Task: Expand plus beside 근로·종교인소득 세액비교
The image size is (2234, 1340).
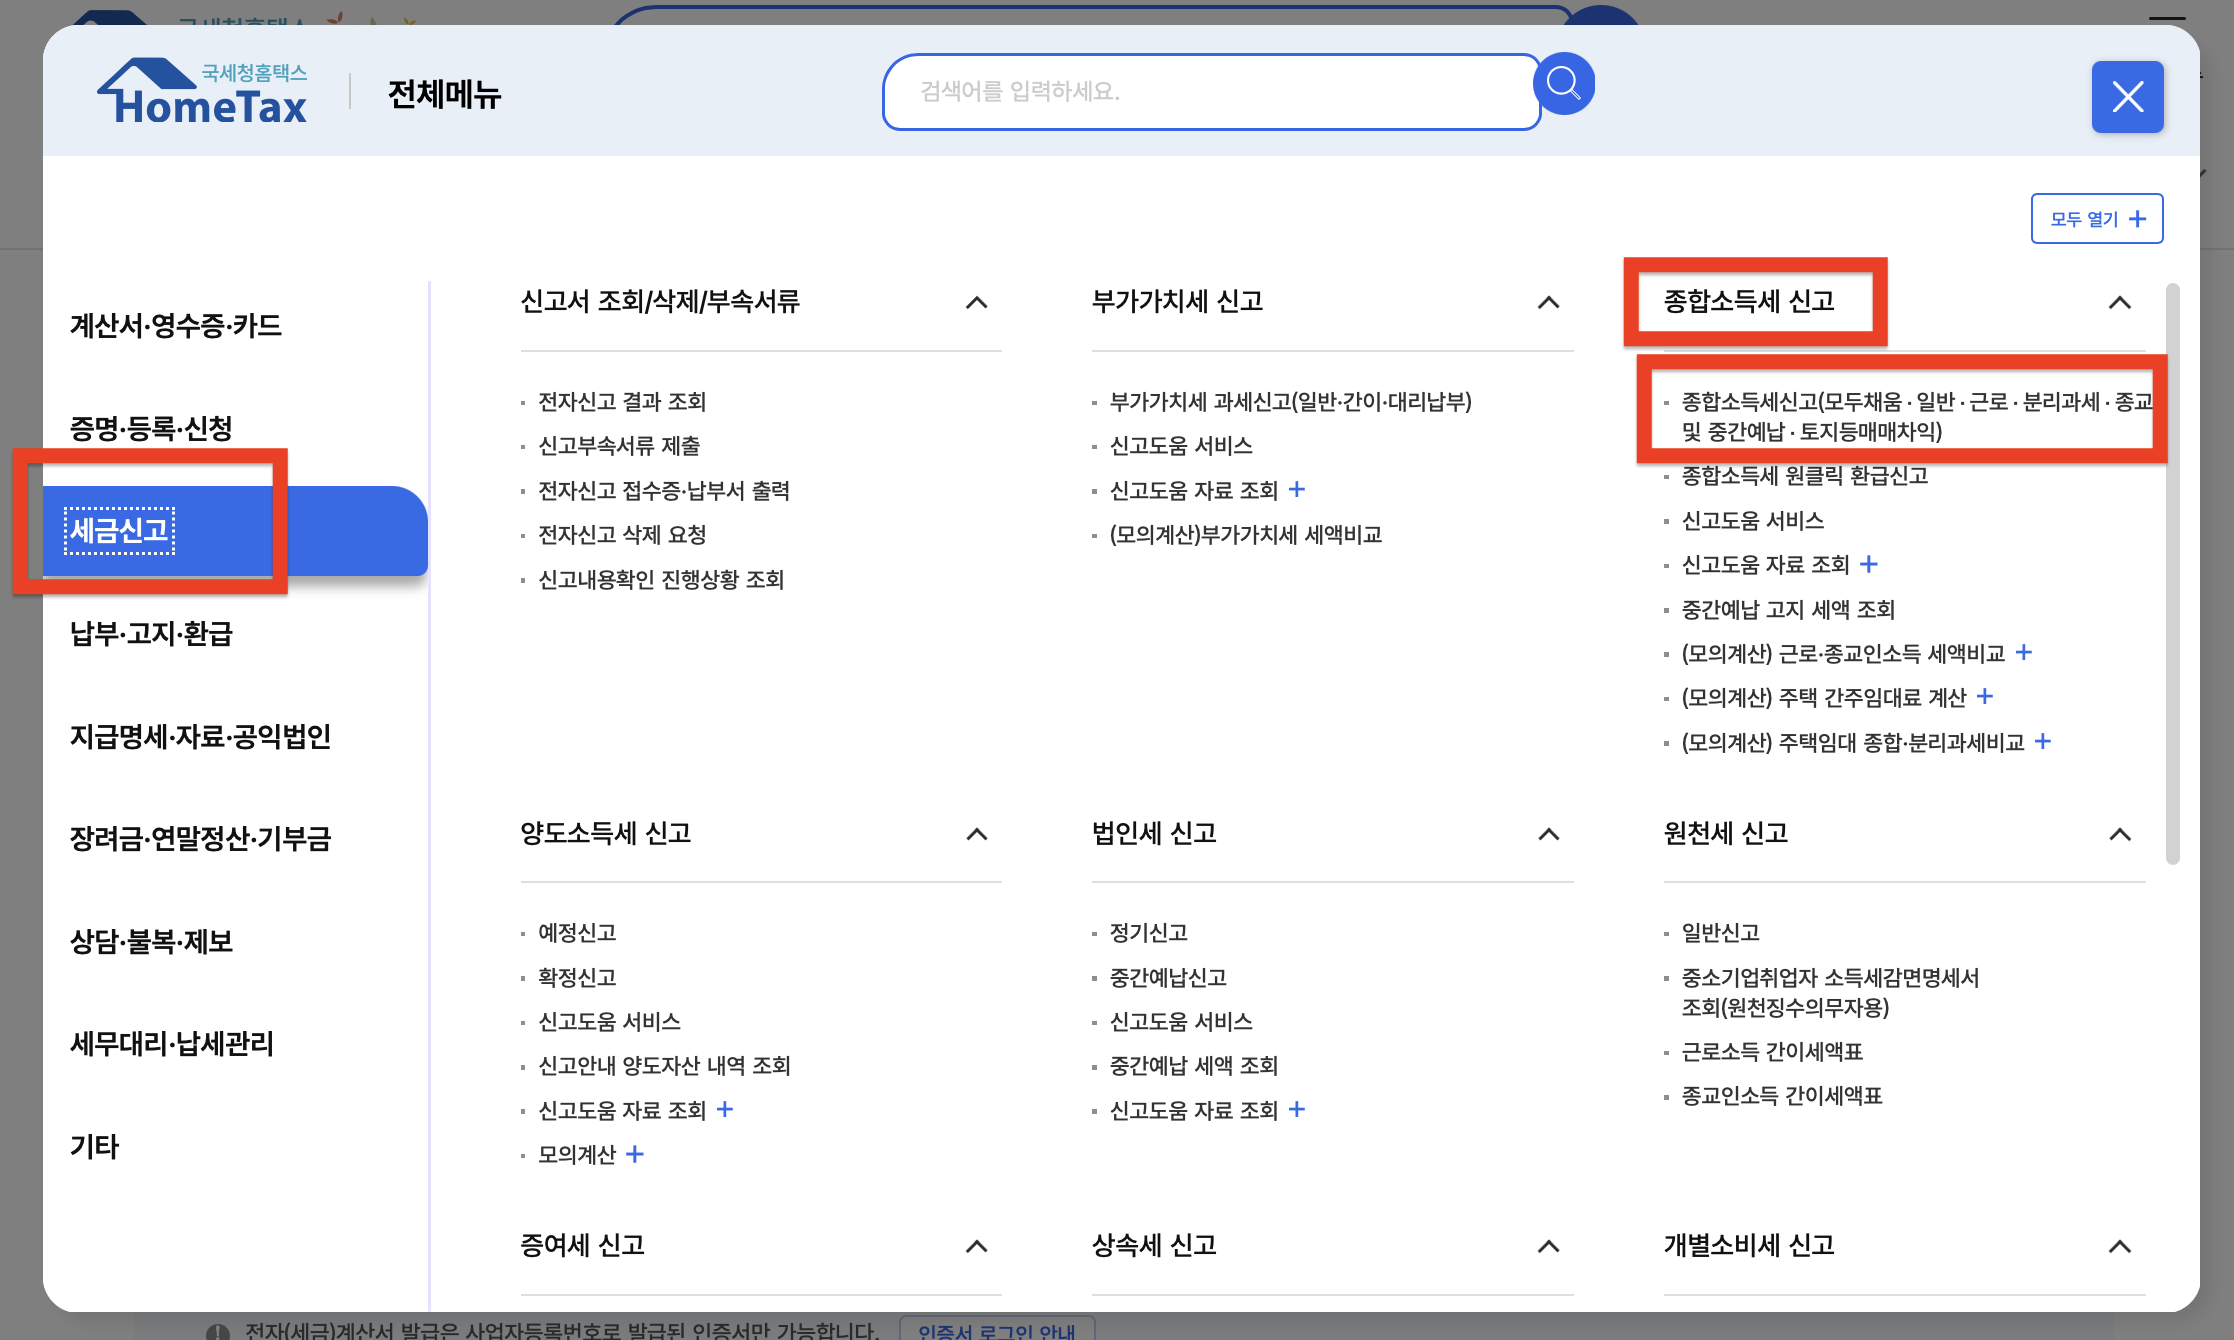Action: [2024, 652]
